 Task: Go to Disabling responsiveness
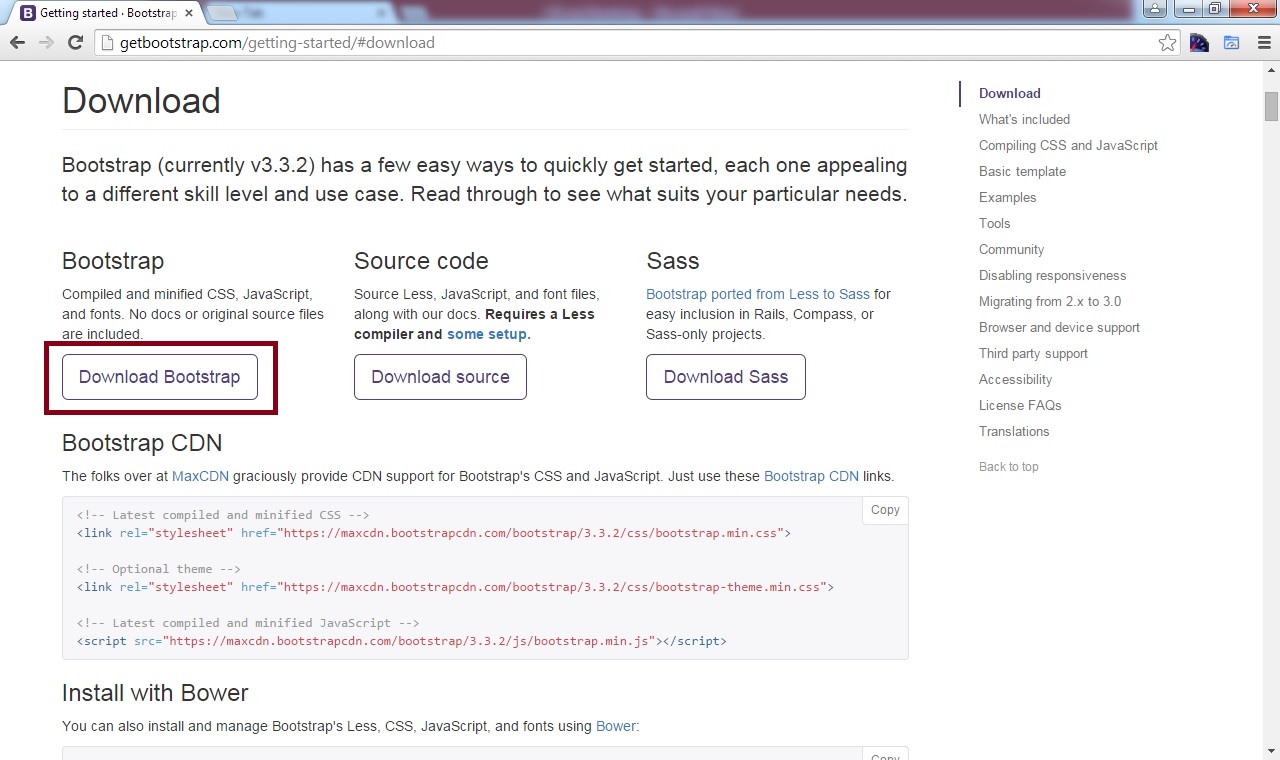pyautogui.click(x=1052, y=275)
